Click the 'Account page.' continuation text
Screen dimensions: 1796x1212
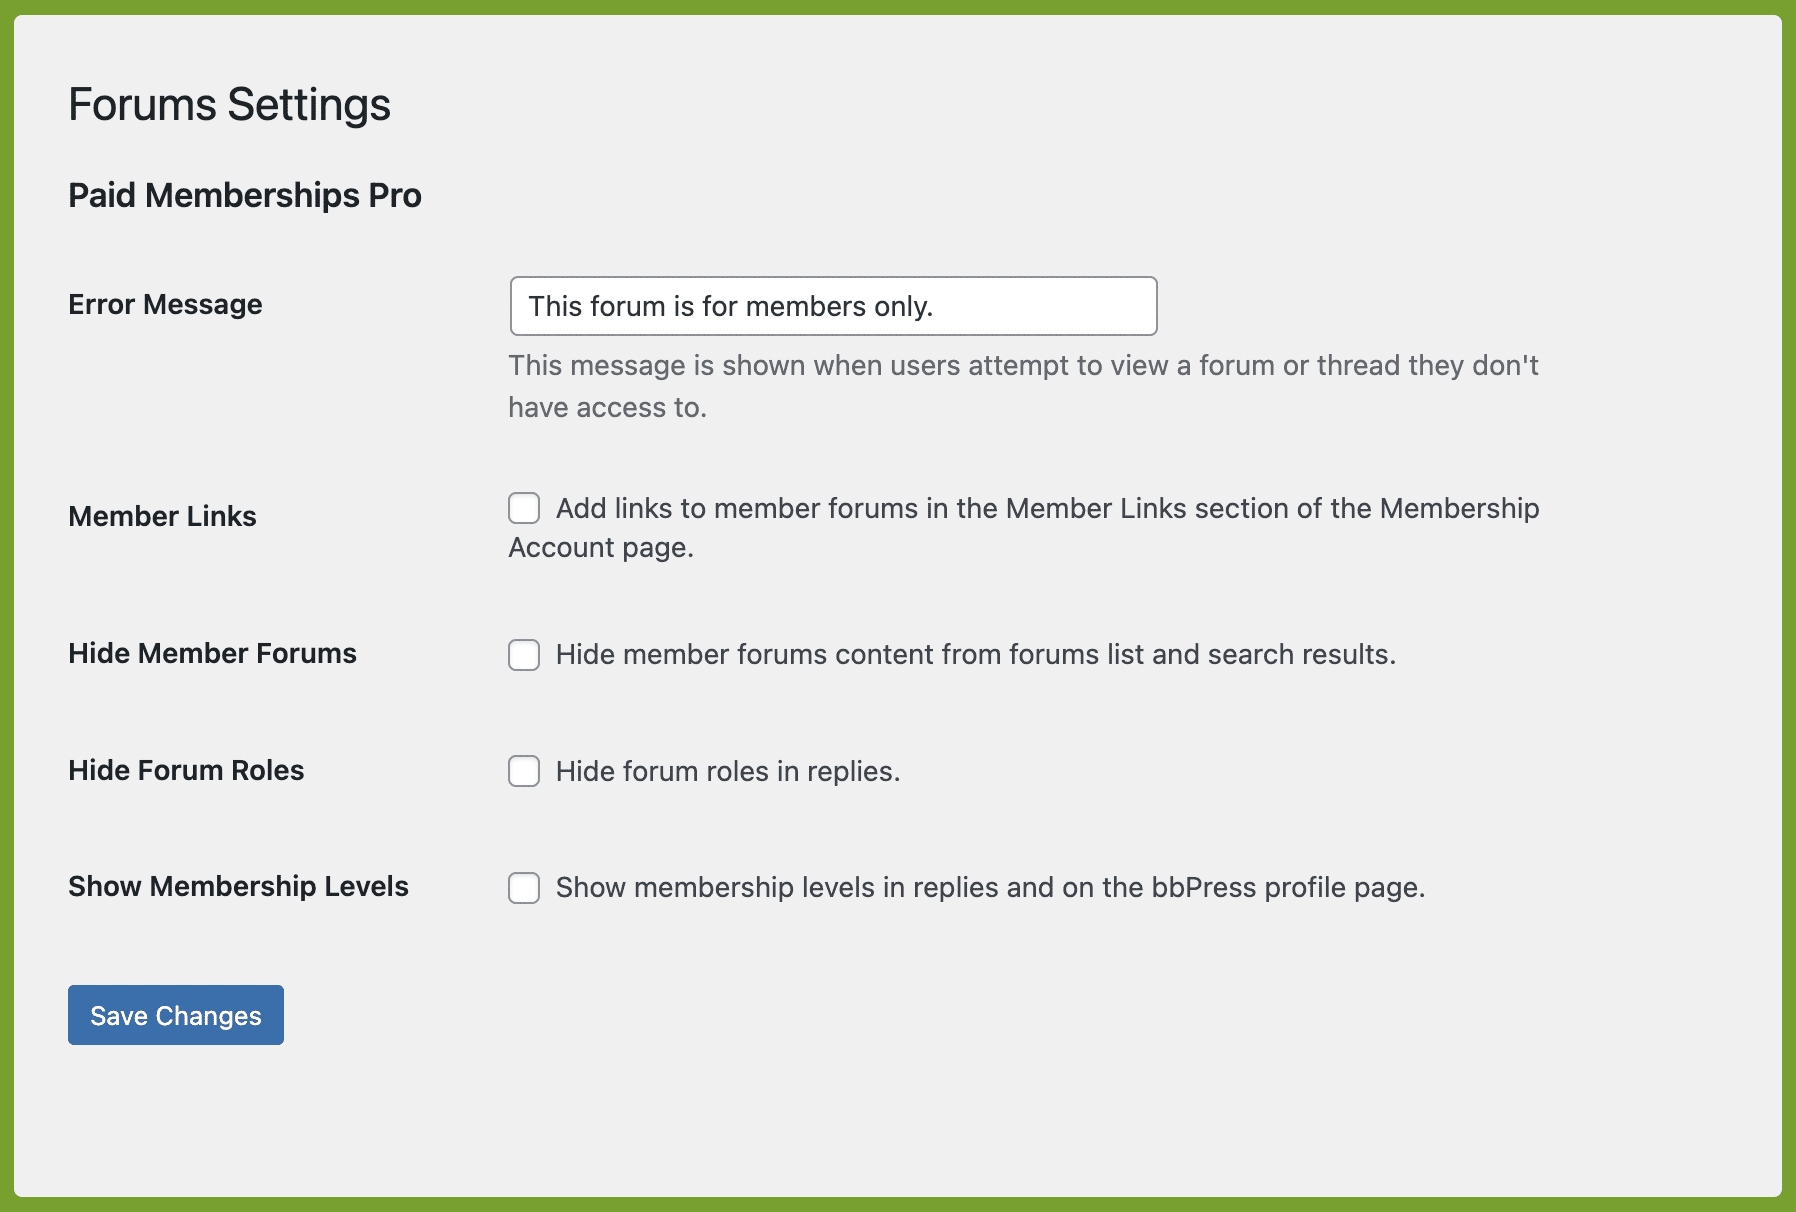[x=601, y=547]
